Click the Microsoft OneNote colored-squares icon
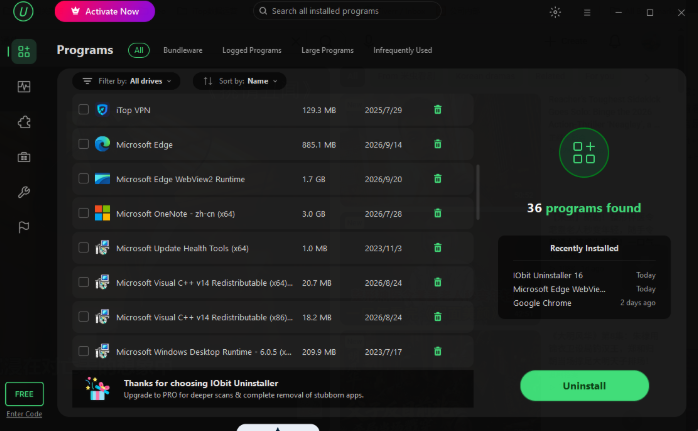The image size is (698, 431). pyautogui.click(x=102, y=213)
